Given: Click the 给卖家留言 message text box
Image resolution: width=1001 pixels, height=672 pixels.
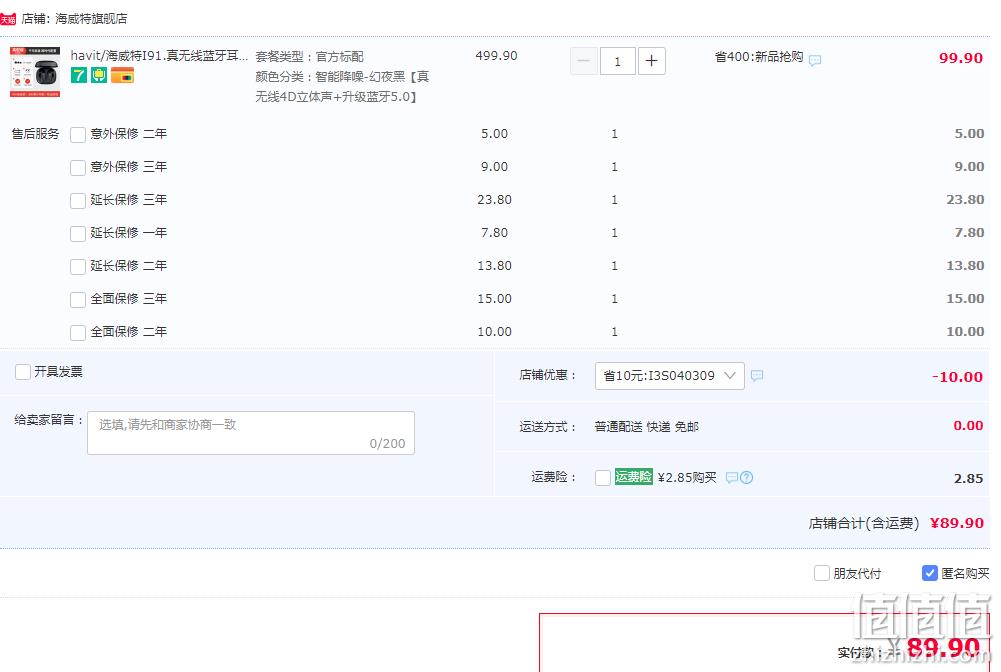Looking at the screenshot, I should point(251,433).
